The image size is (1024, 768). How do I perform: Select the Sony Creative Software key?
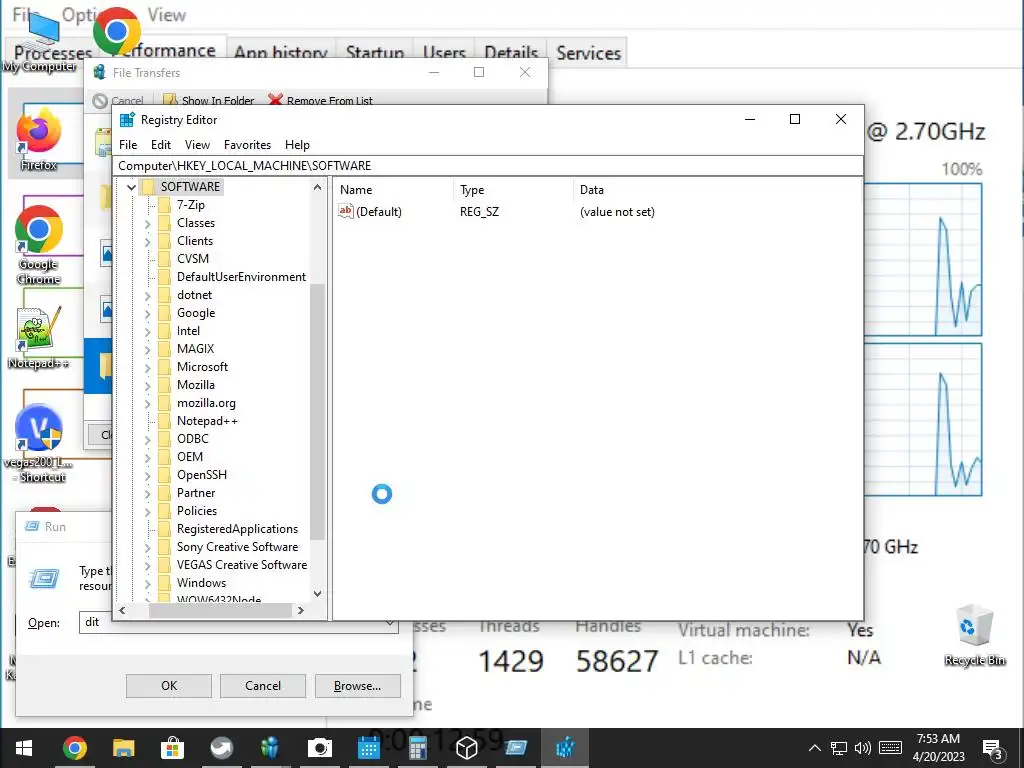237,547
